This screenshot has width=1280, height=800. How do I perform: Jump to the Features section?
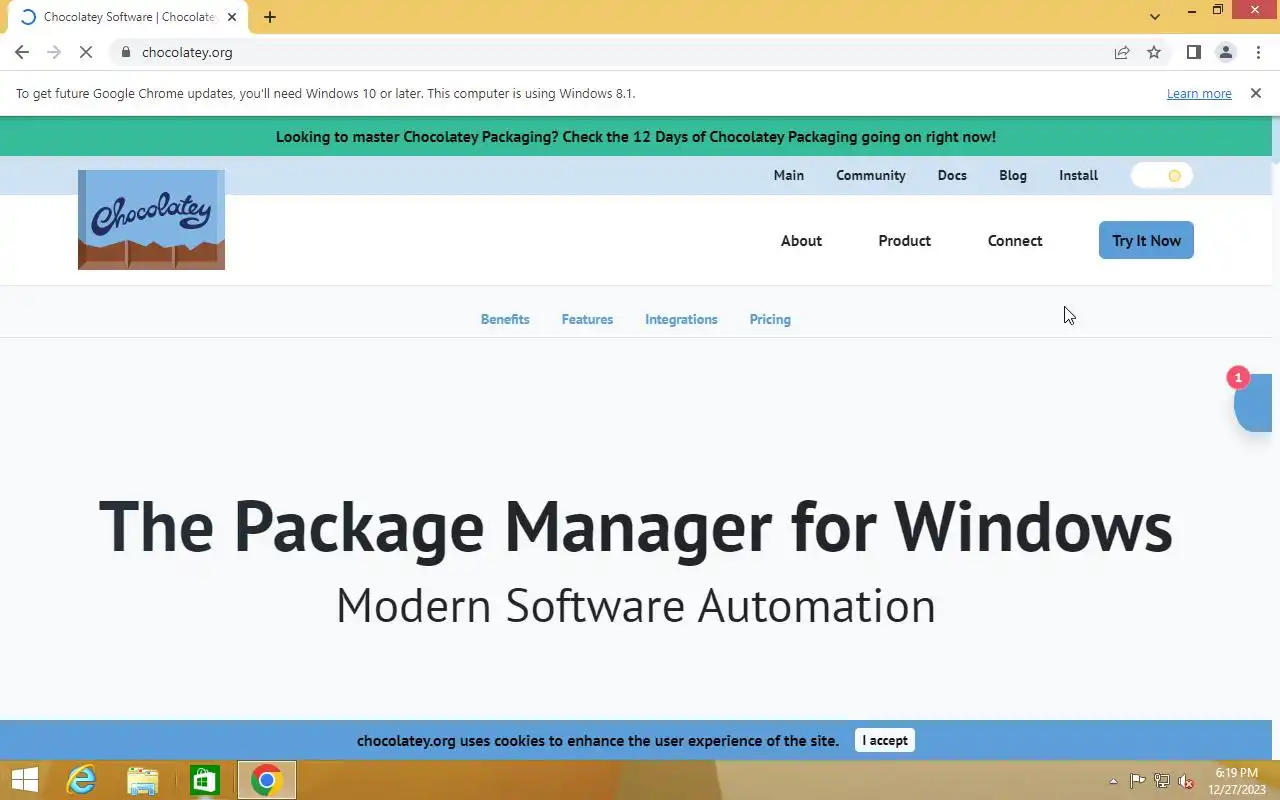pyautogui.click(x=587, y=319)
